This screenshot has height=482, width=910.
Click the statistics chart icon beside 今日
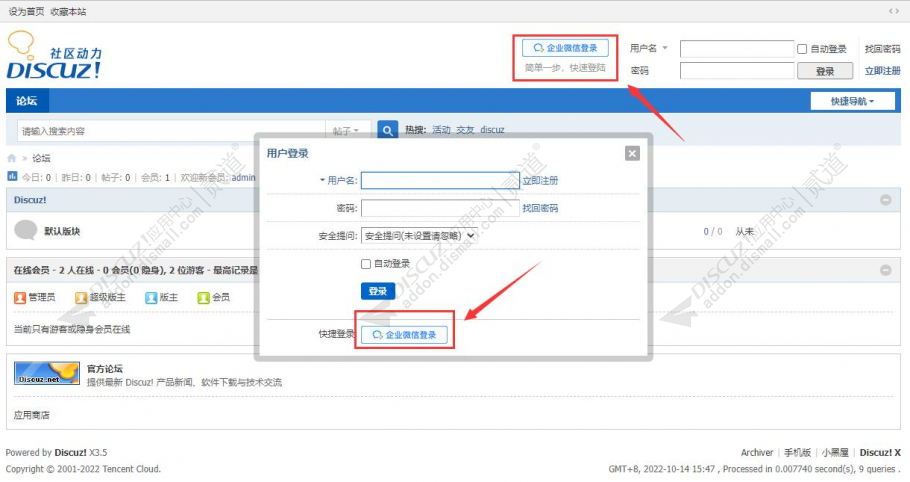tap(12, 176)
